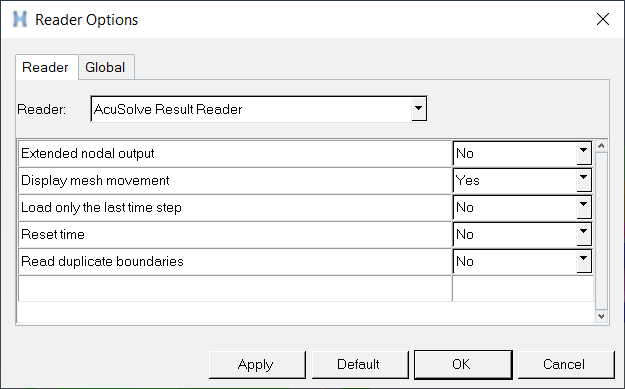Open the Display mesh movement dropdown arrow
The width and height of the screenshot is (625, 389).
(x=584, y=180)
